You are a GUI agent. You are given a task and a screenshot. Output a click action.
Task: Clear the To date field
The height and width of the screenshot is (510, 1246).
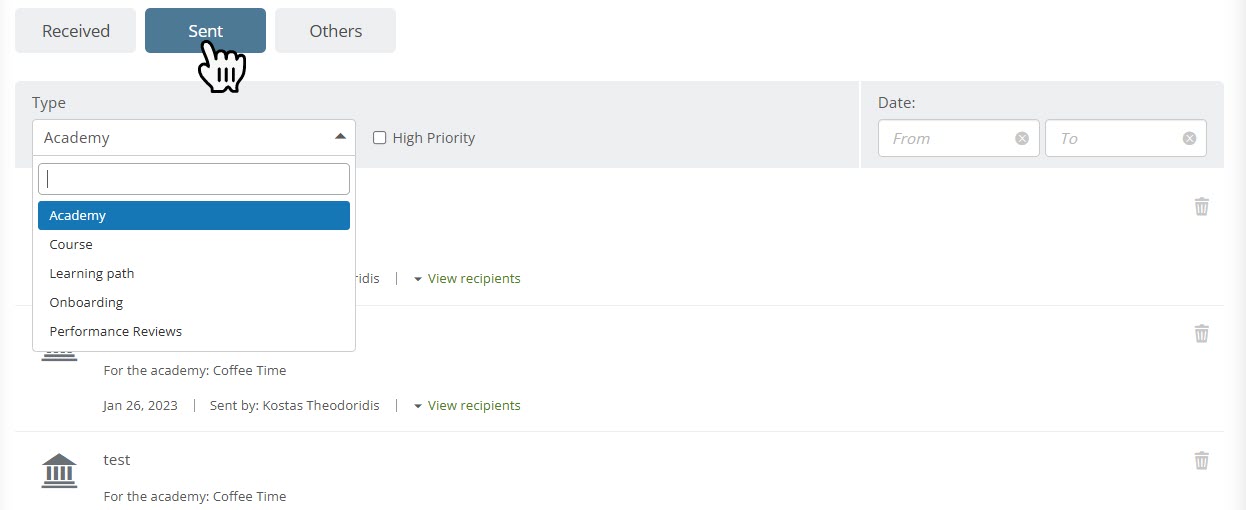click(1189, 139)
